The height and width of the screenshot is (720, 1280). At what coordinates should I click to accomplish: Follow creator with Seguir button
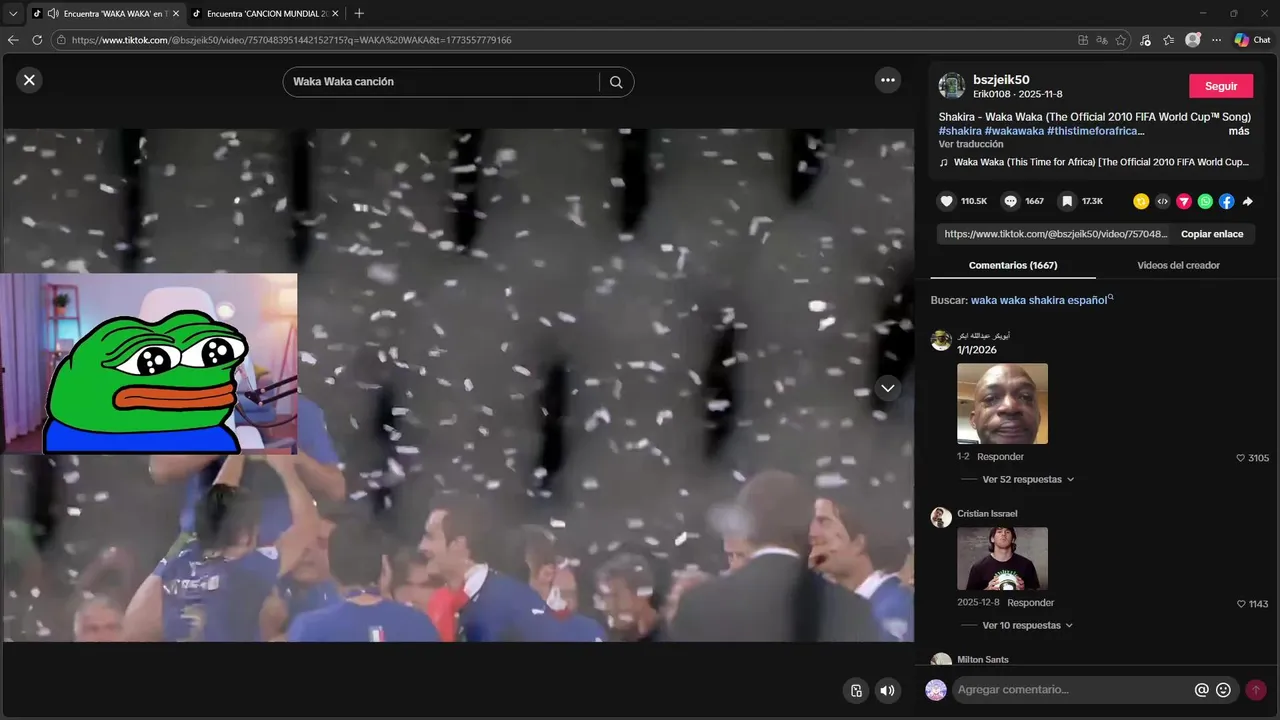pos(1221,86)
